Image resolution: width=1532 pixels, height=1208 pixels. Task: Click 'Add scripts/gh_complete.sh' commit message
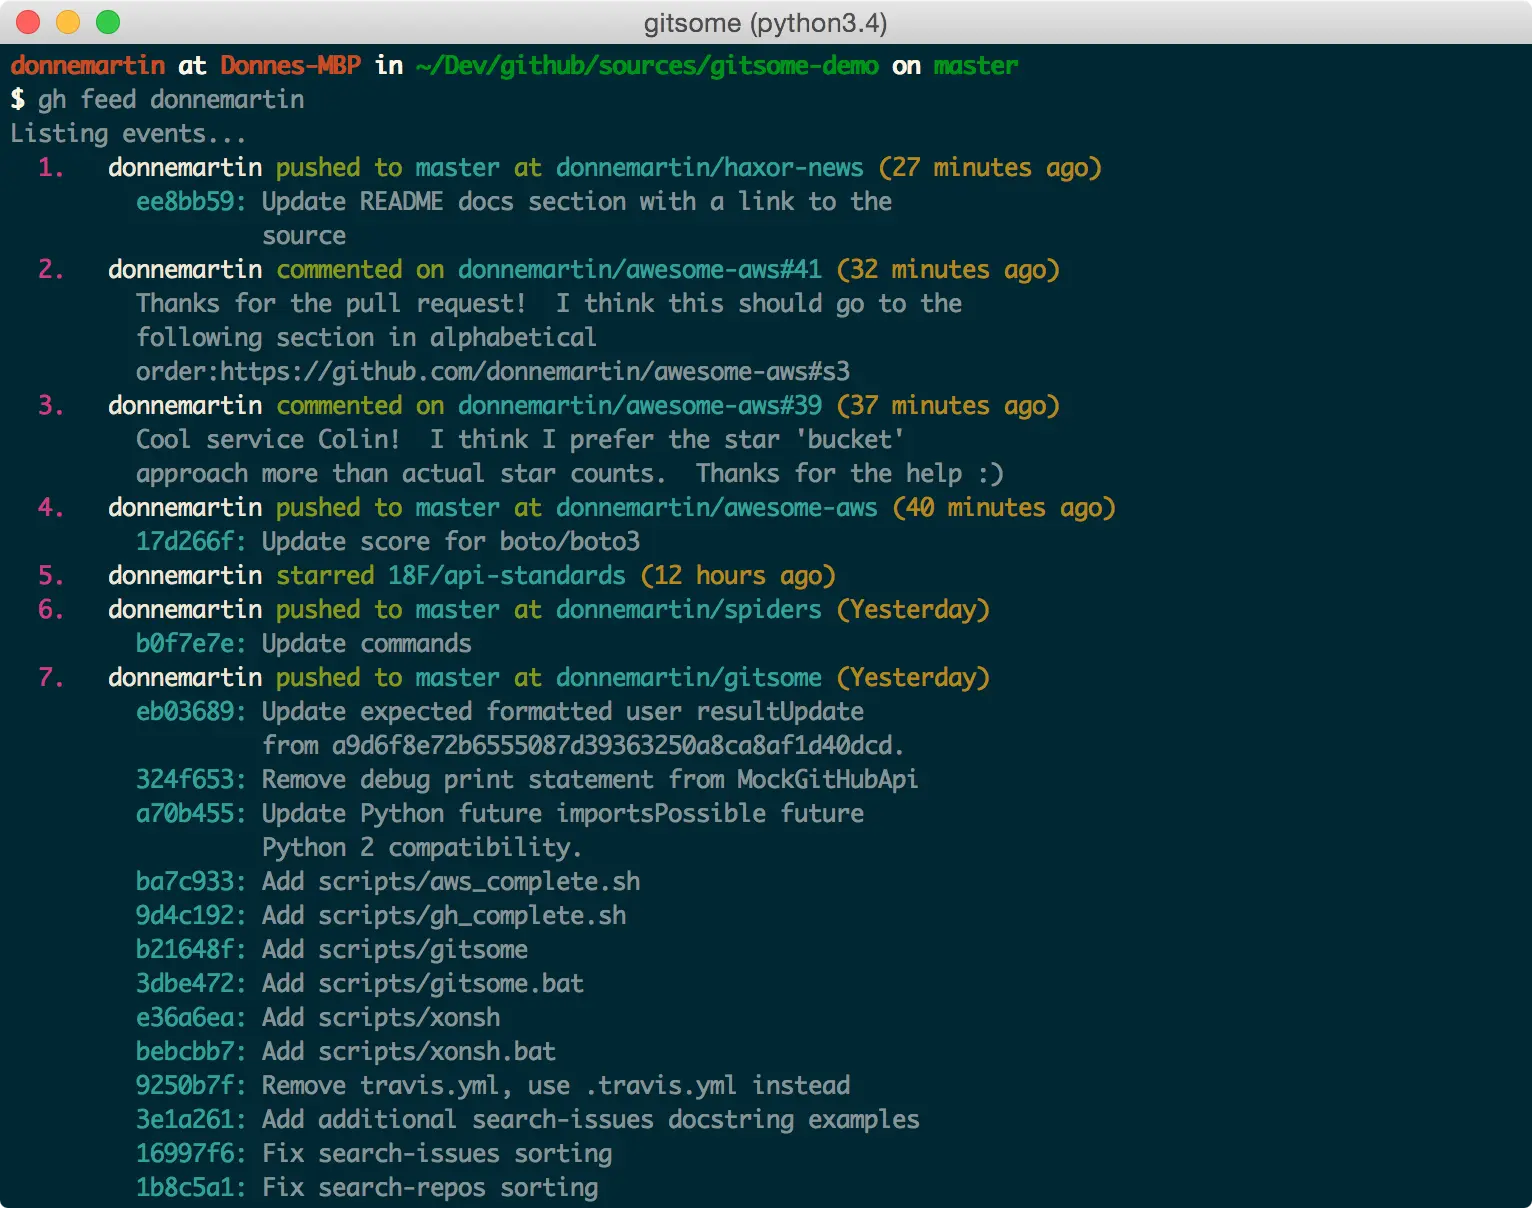coord(444,915)
